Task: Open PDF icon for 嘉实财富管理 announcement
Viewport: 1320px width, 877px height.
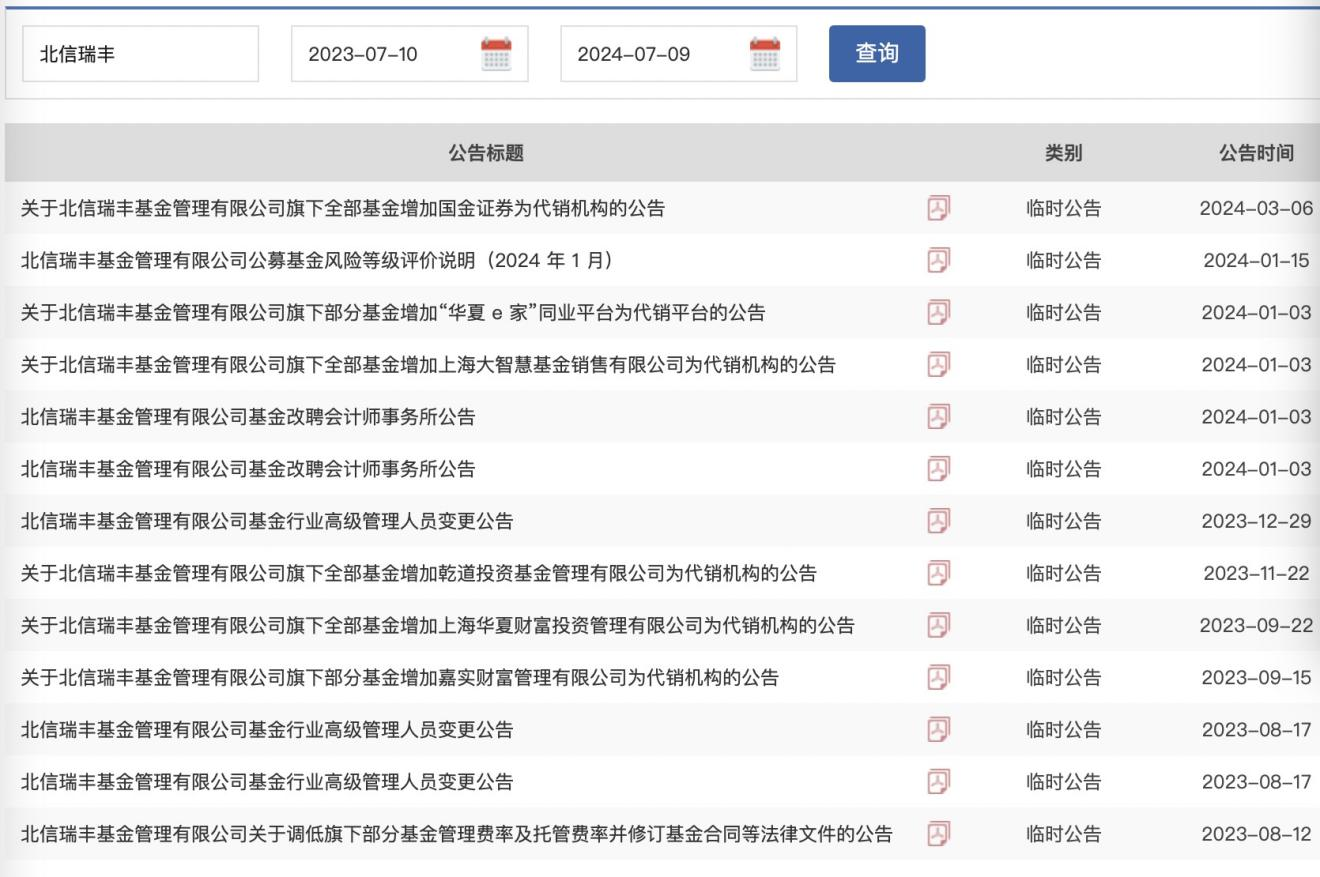Action: click(x=938, y=677)
